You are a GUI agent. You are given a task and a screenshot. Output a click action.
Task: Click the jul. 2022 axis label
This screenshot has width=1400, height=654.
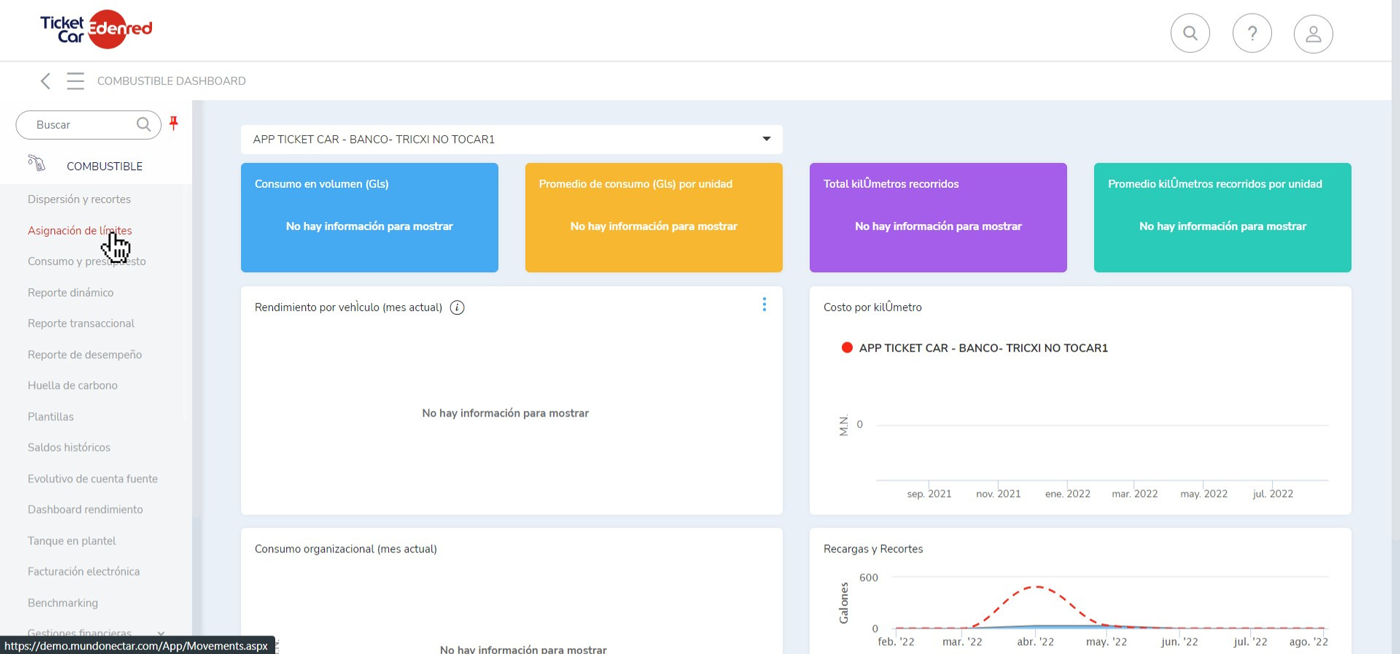(x=1273, y=494)
